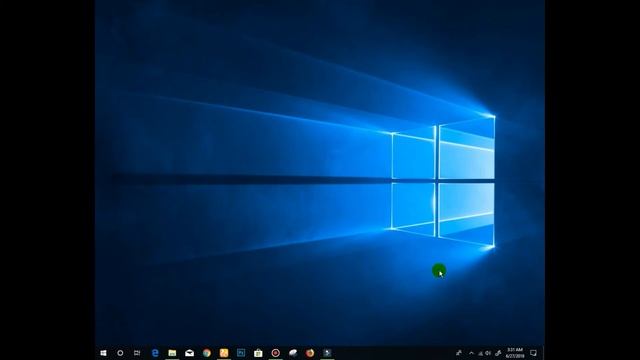Viewport: 640px width, 360px height.
Task: Open the red record-circle app icon
Action: point(276,353)
